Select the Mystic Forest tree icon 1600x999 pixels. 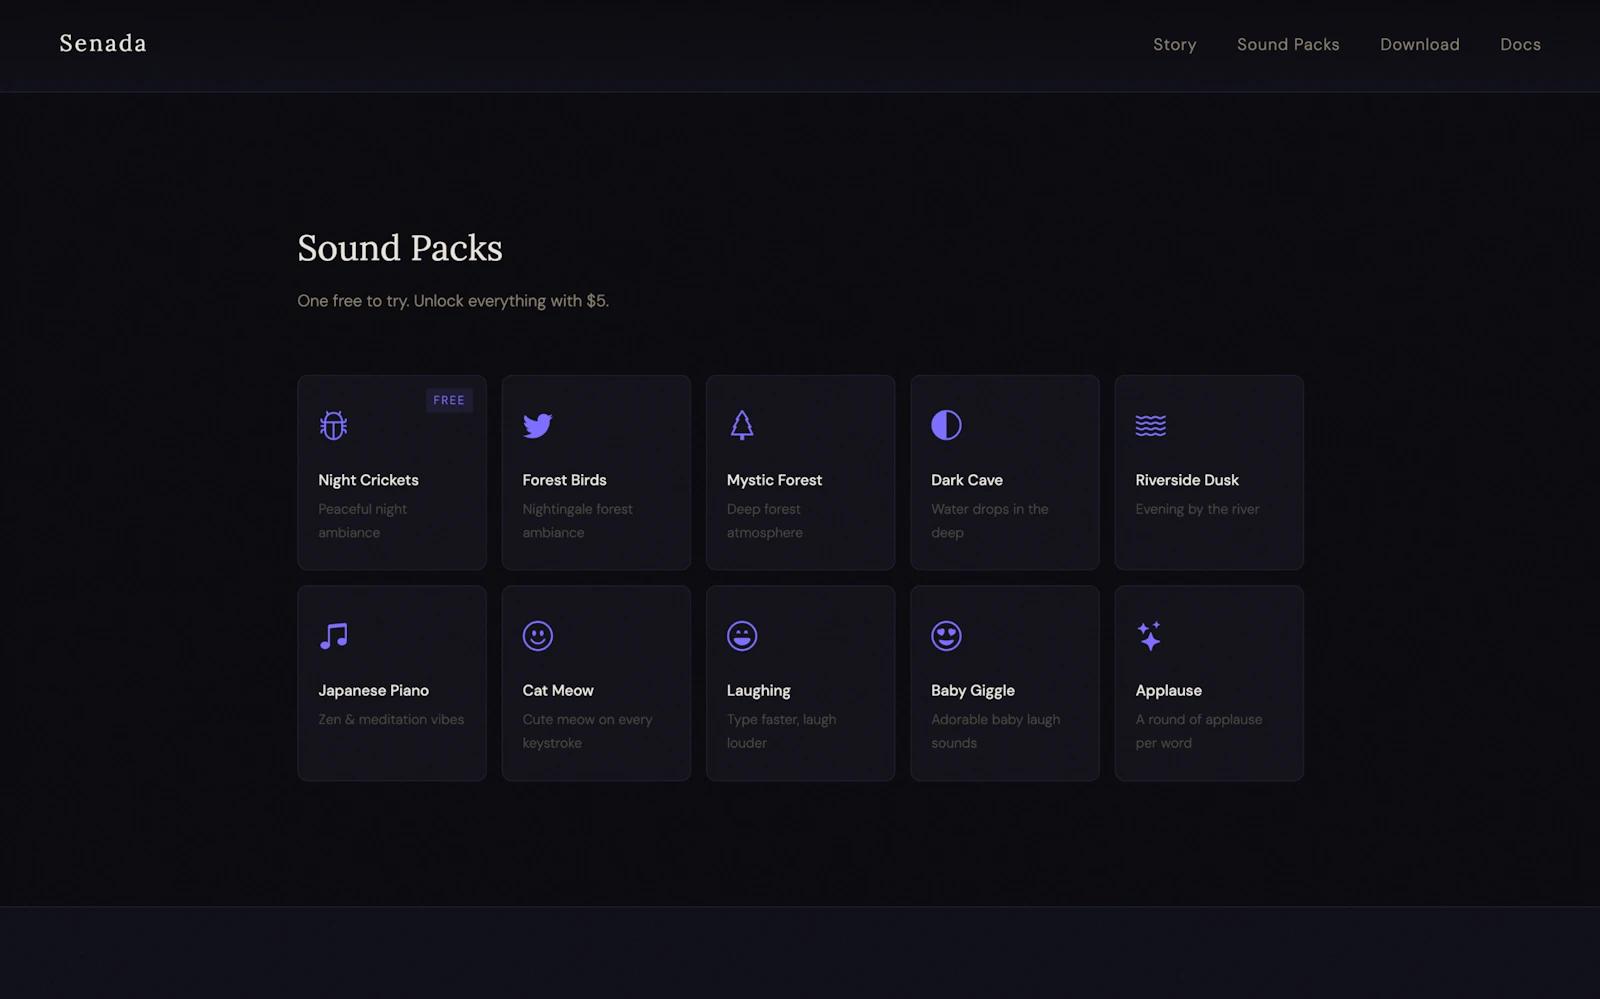coord(742,426)
